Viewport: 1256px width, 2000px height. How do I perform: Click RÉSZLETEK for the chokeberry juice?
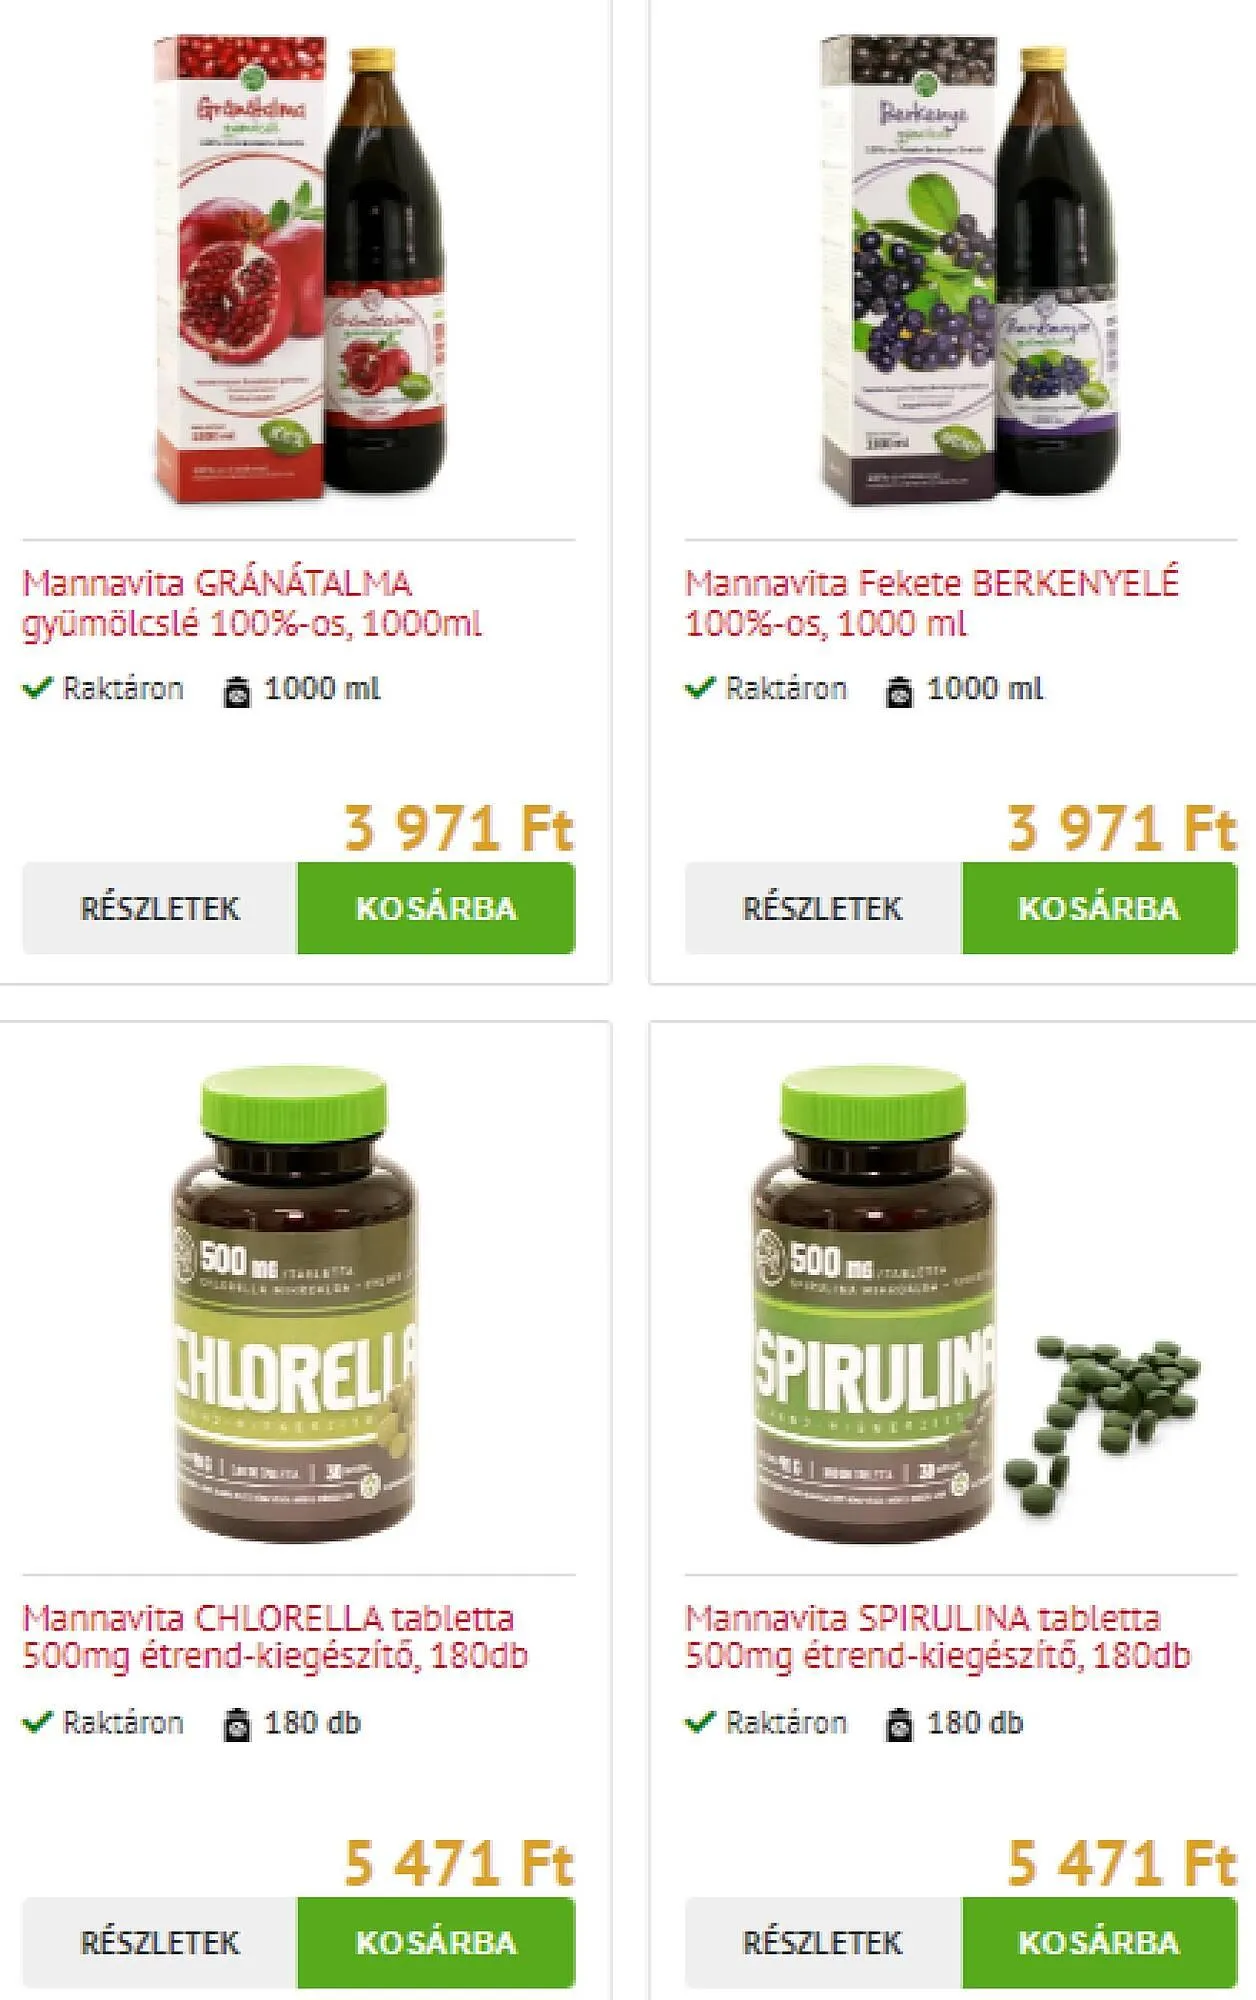click(823, 908)
